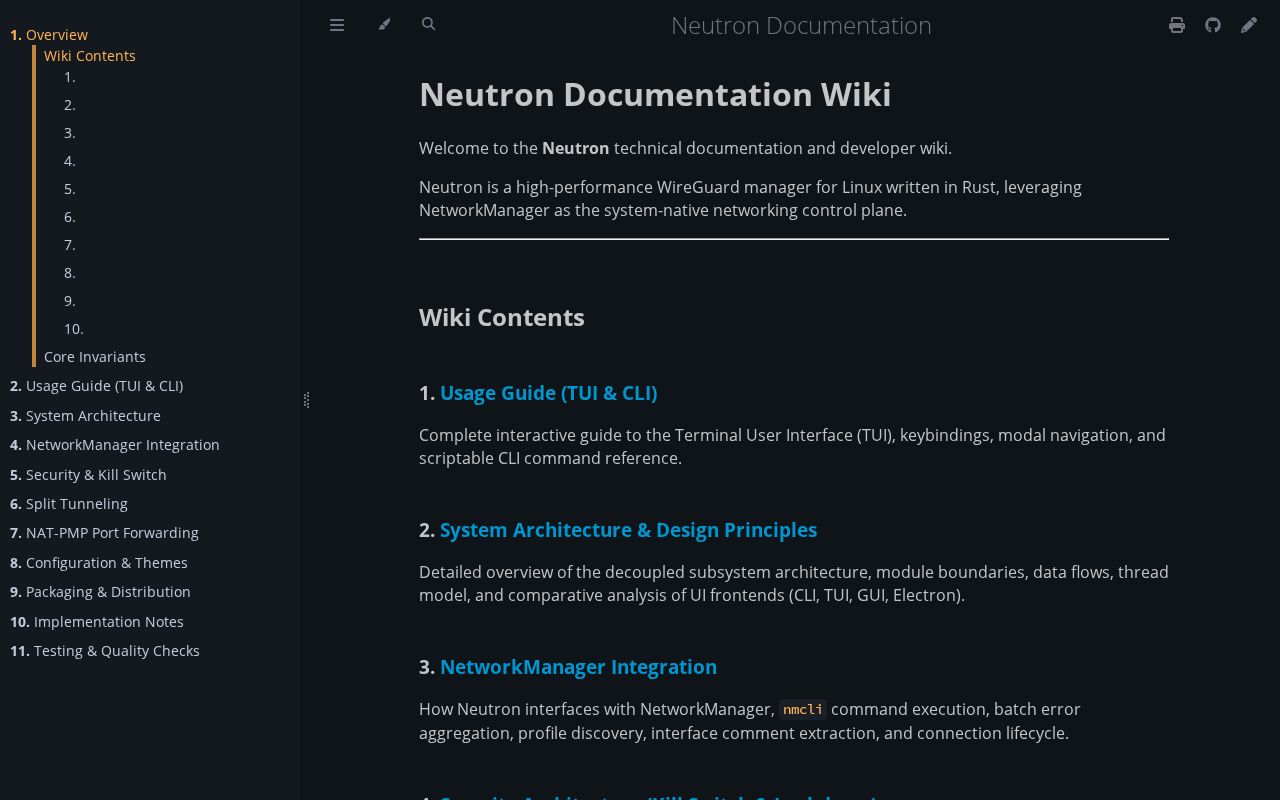The width and height of the screenshot is (1280, 800).
Task: Open NetworkManager Integration chapter in sidebar
Action: point(115,445)
